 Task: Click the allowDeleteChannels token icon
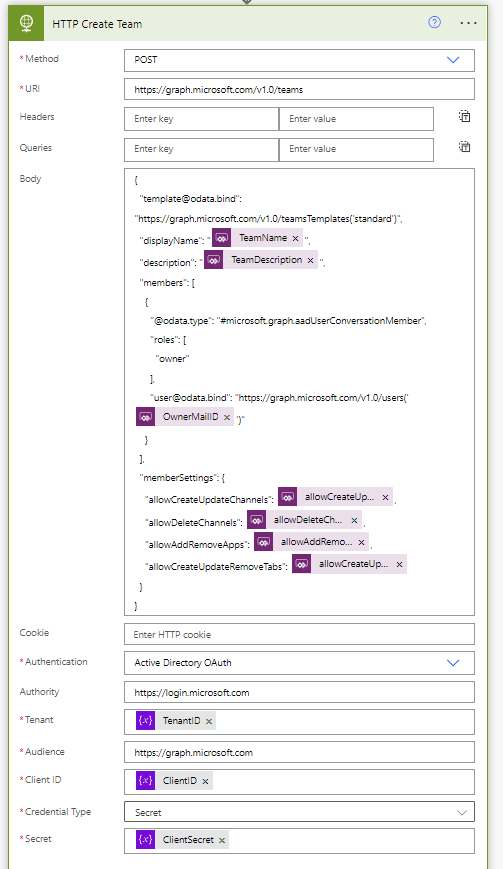[x=256, y=520]
